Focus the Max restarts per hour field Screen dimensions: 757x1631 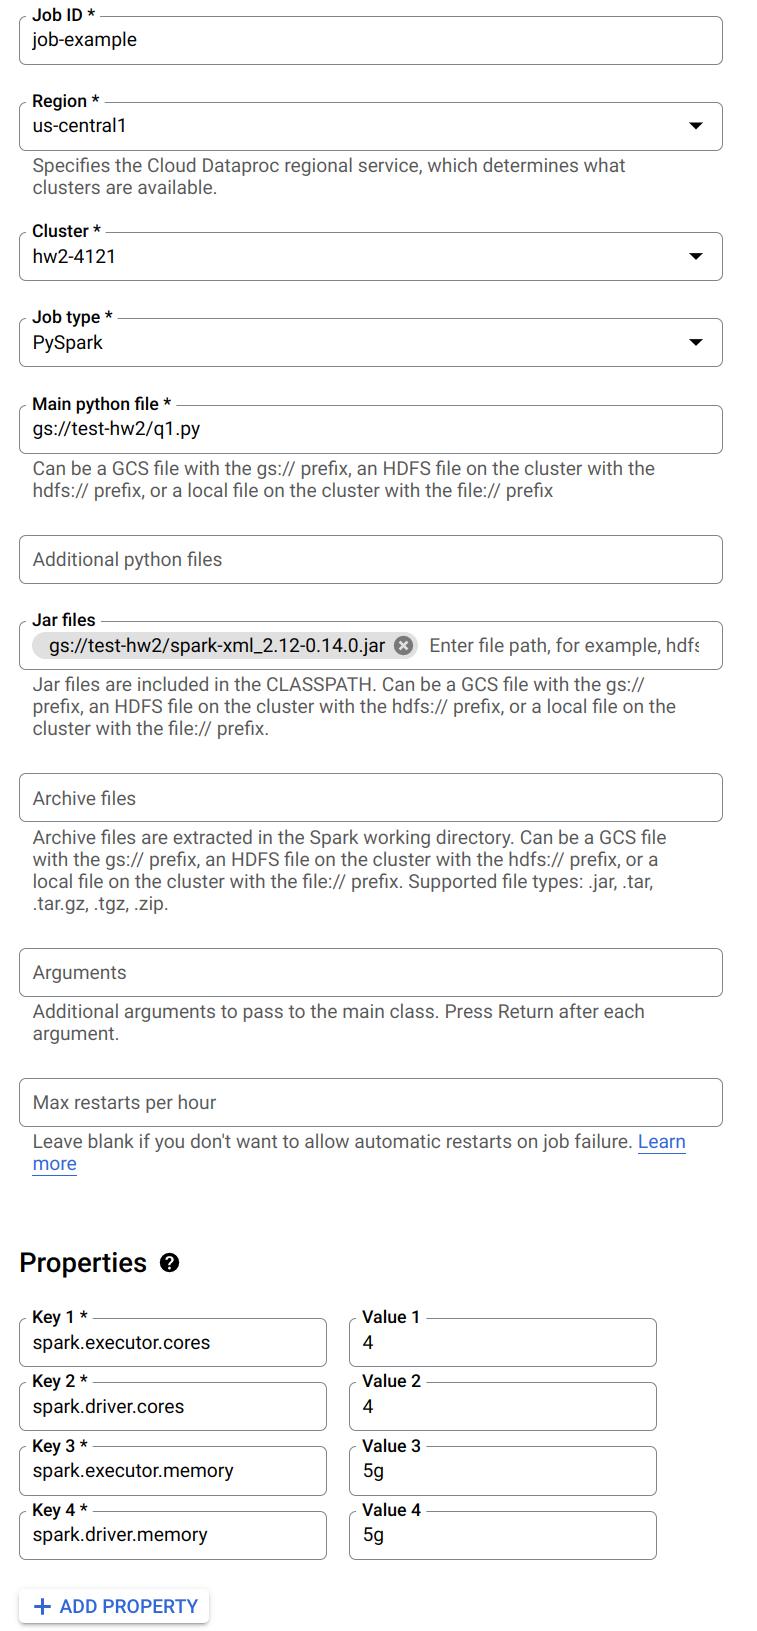click(370, 1102)
